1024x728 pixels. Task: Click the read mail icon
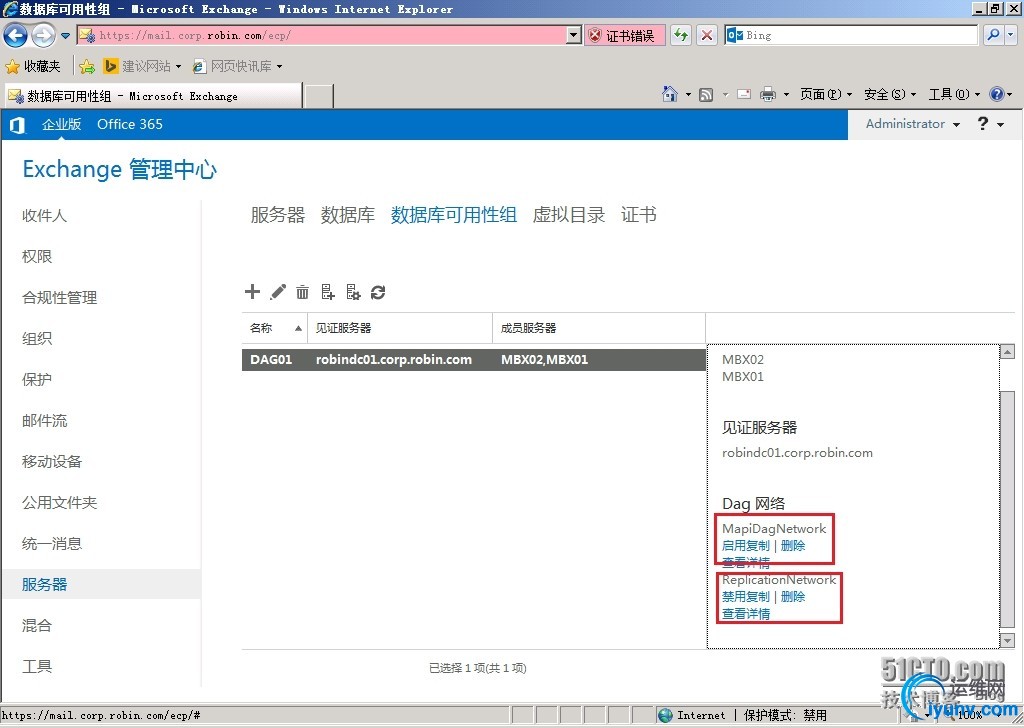coord(744,95)
